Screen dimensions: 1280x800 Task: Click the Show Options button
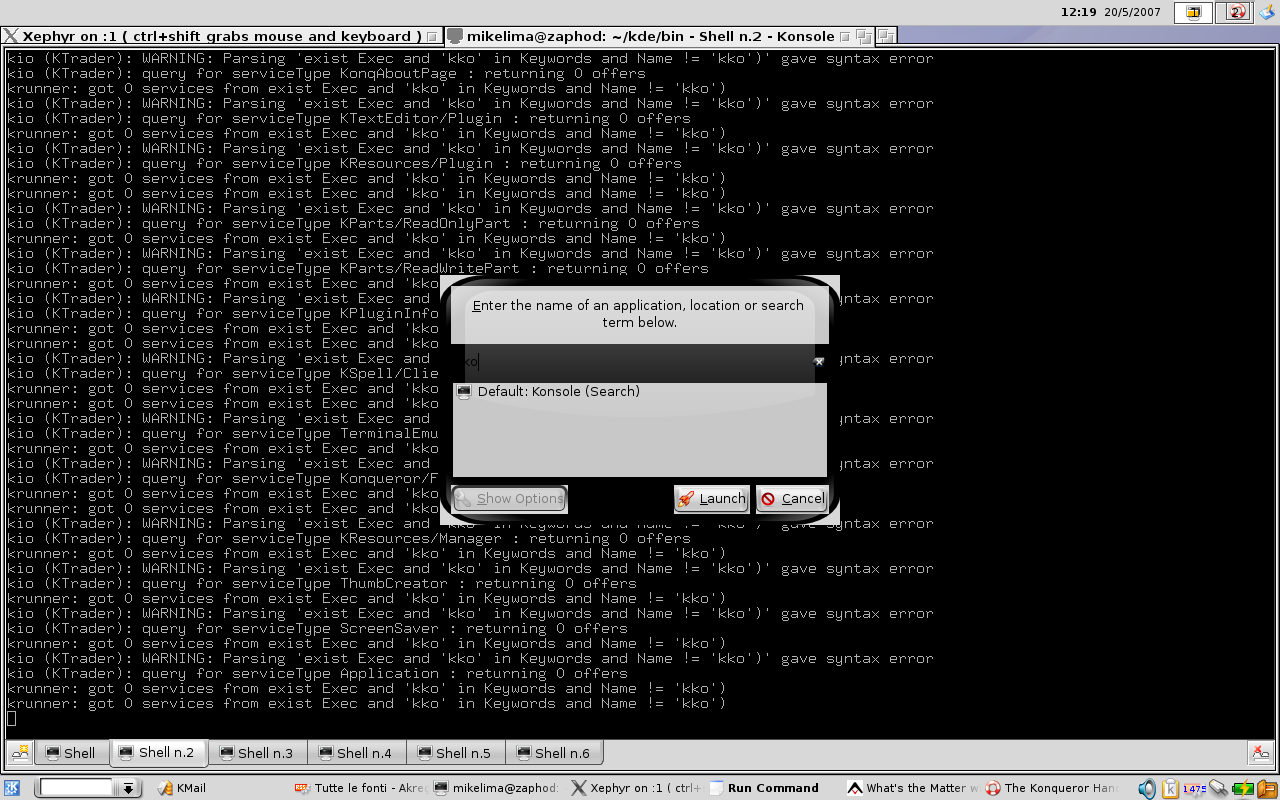click(509, 499)
